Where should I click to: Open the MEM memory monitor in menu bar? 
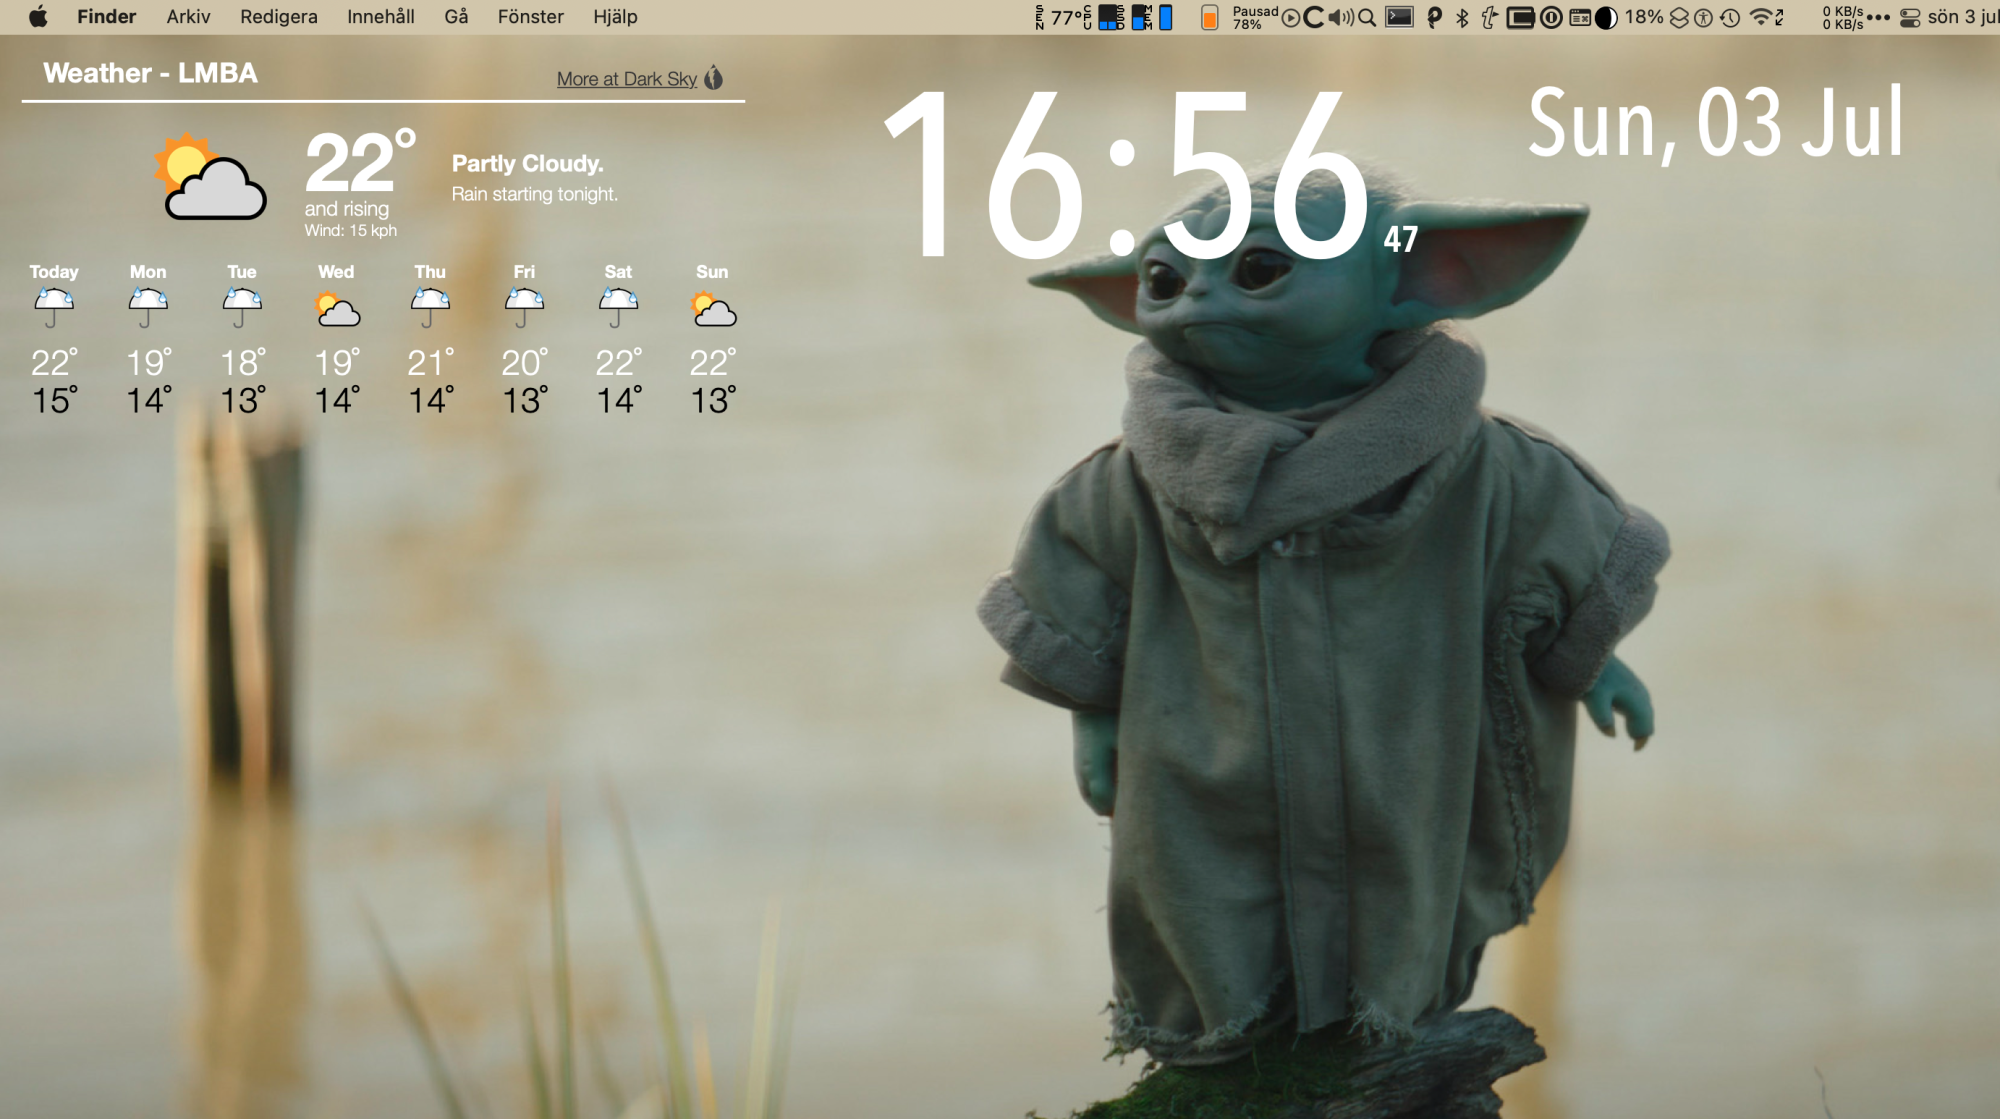point(1159,17)
